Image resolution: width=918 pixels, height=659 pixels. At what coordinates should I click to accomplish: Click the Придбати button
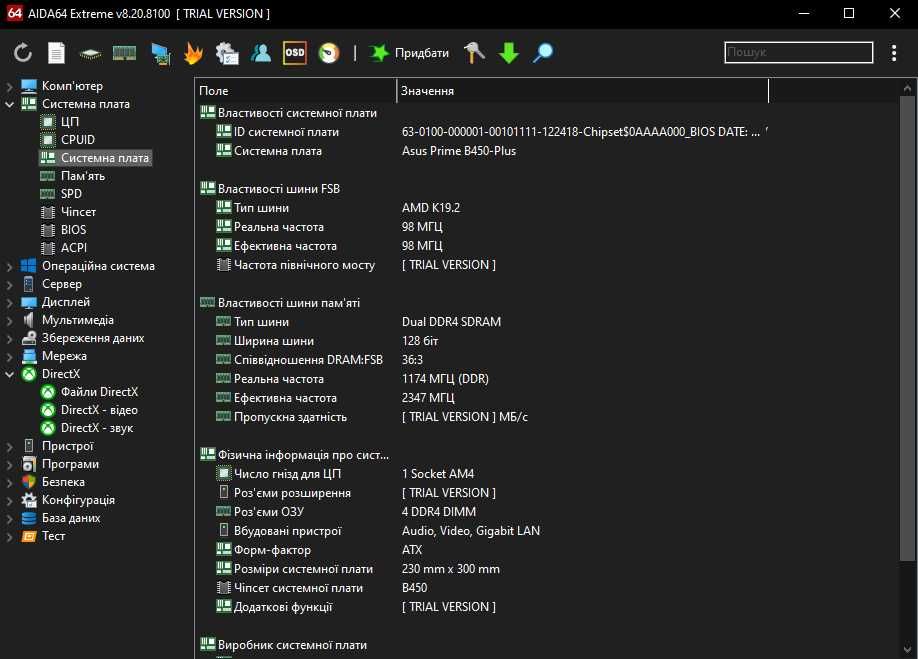coord(422,53)
